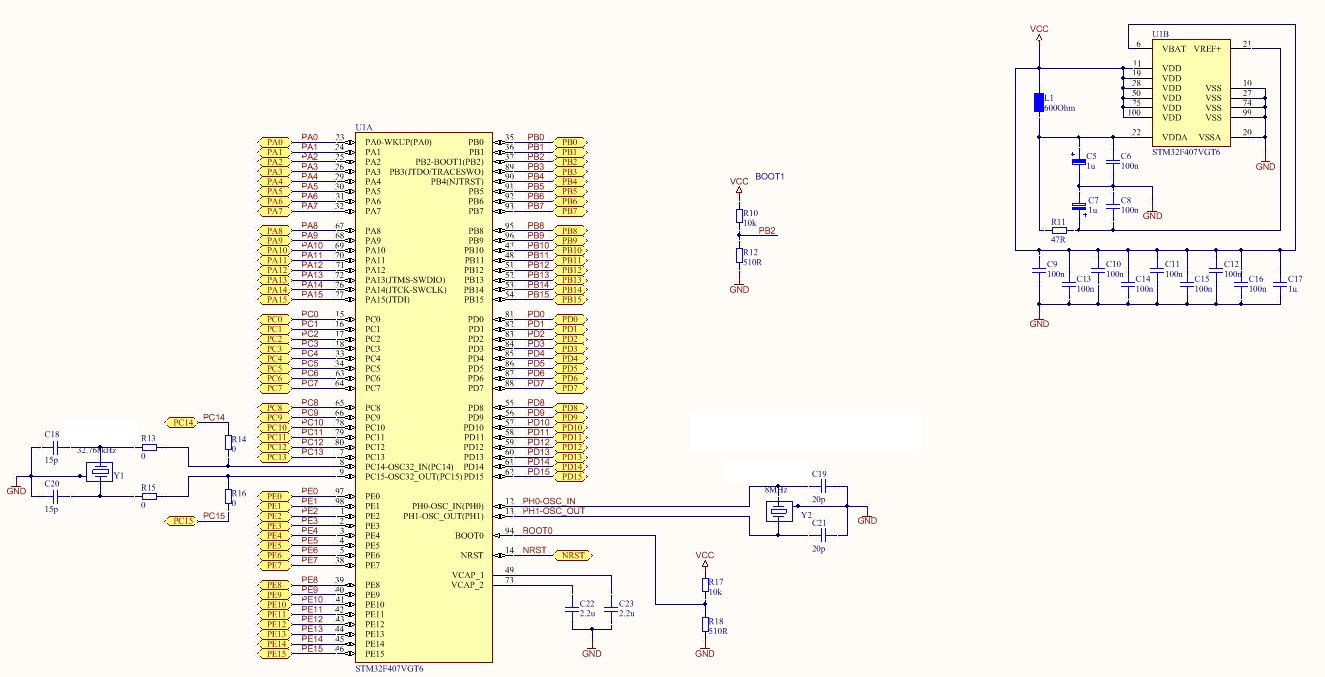Select resistor R18 510R symbol
This screenshot has width=1325, height=677.
pos(705,623)
